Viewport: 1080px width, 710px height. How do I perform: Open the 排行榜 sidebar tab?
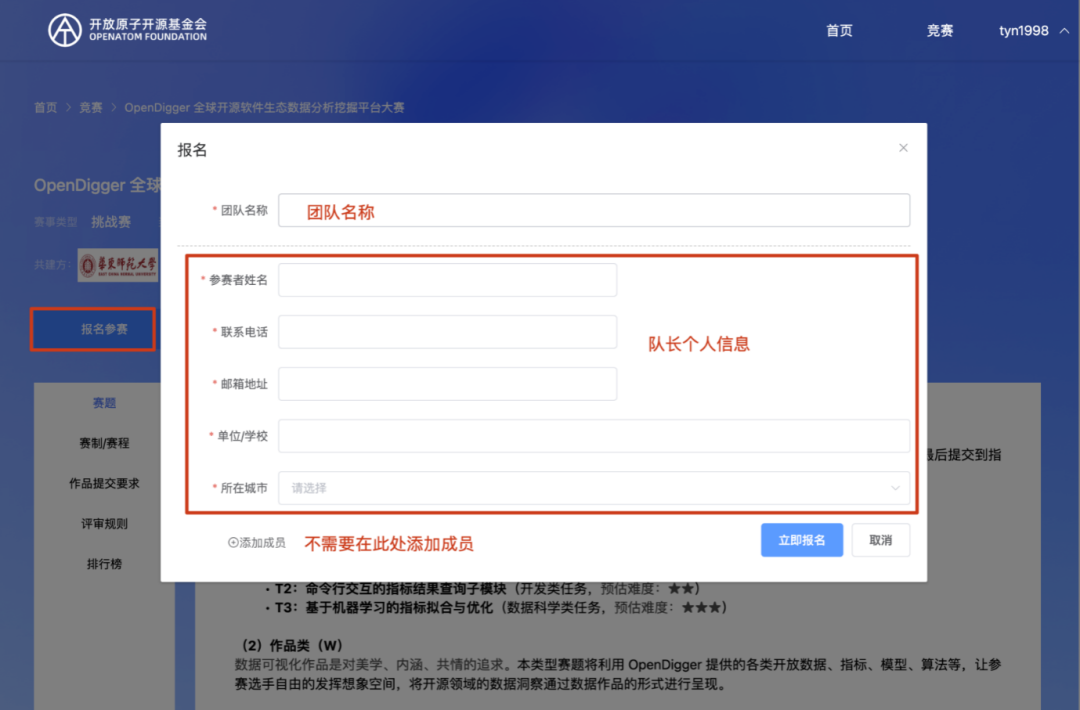(x=104, y=564)
